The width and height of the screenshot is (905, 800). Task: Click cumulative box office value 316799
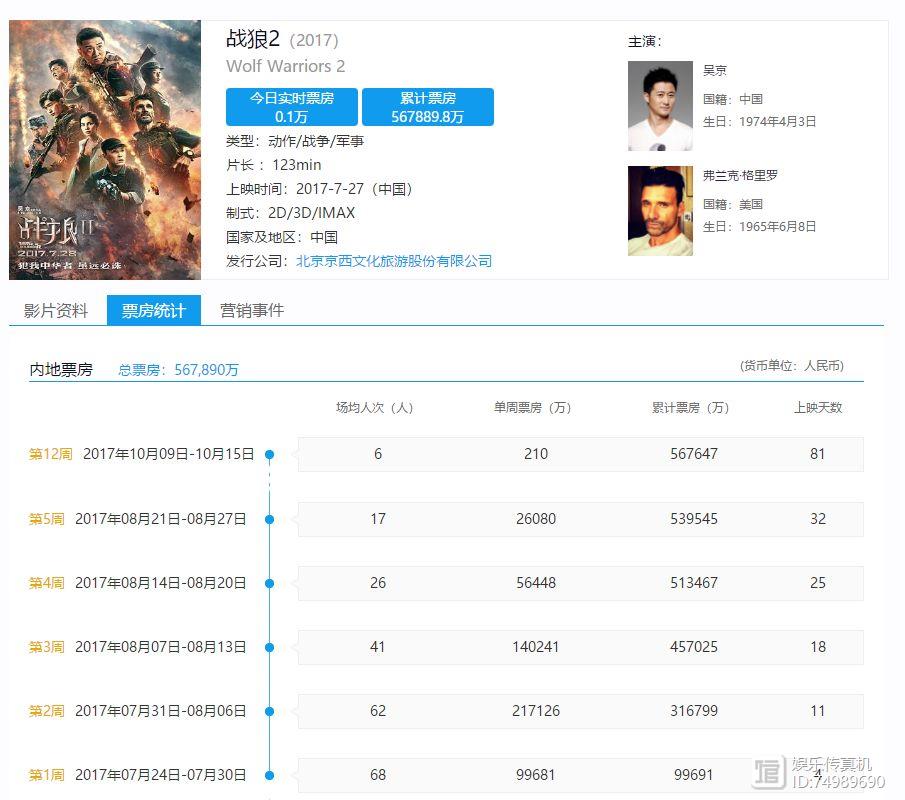click(694, 711)
